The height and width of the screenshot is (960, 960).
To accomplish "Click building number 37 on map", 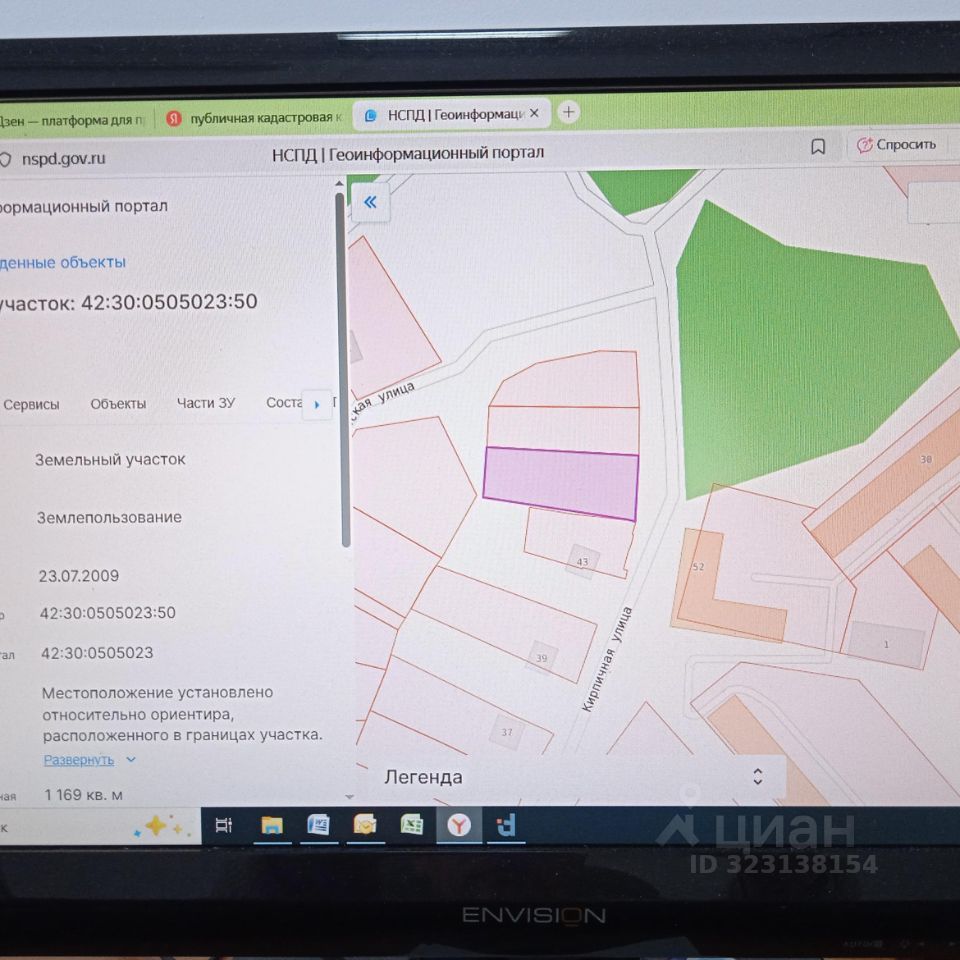I will (507, 732).
